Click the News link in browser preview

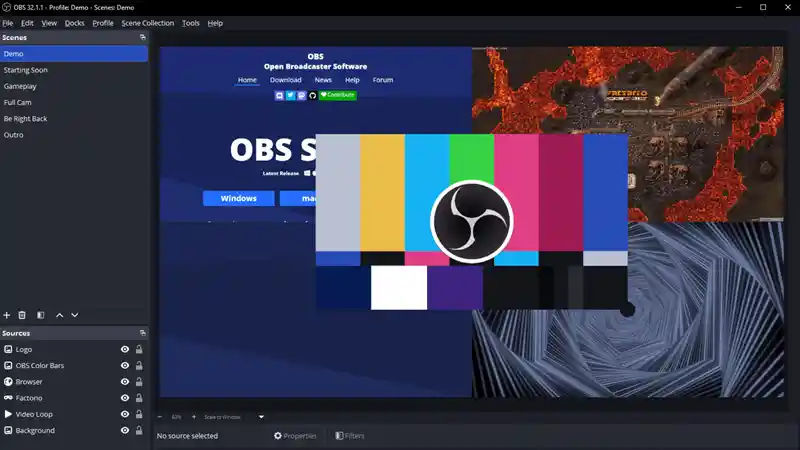(x=323, y=80)
